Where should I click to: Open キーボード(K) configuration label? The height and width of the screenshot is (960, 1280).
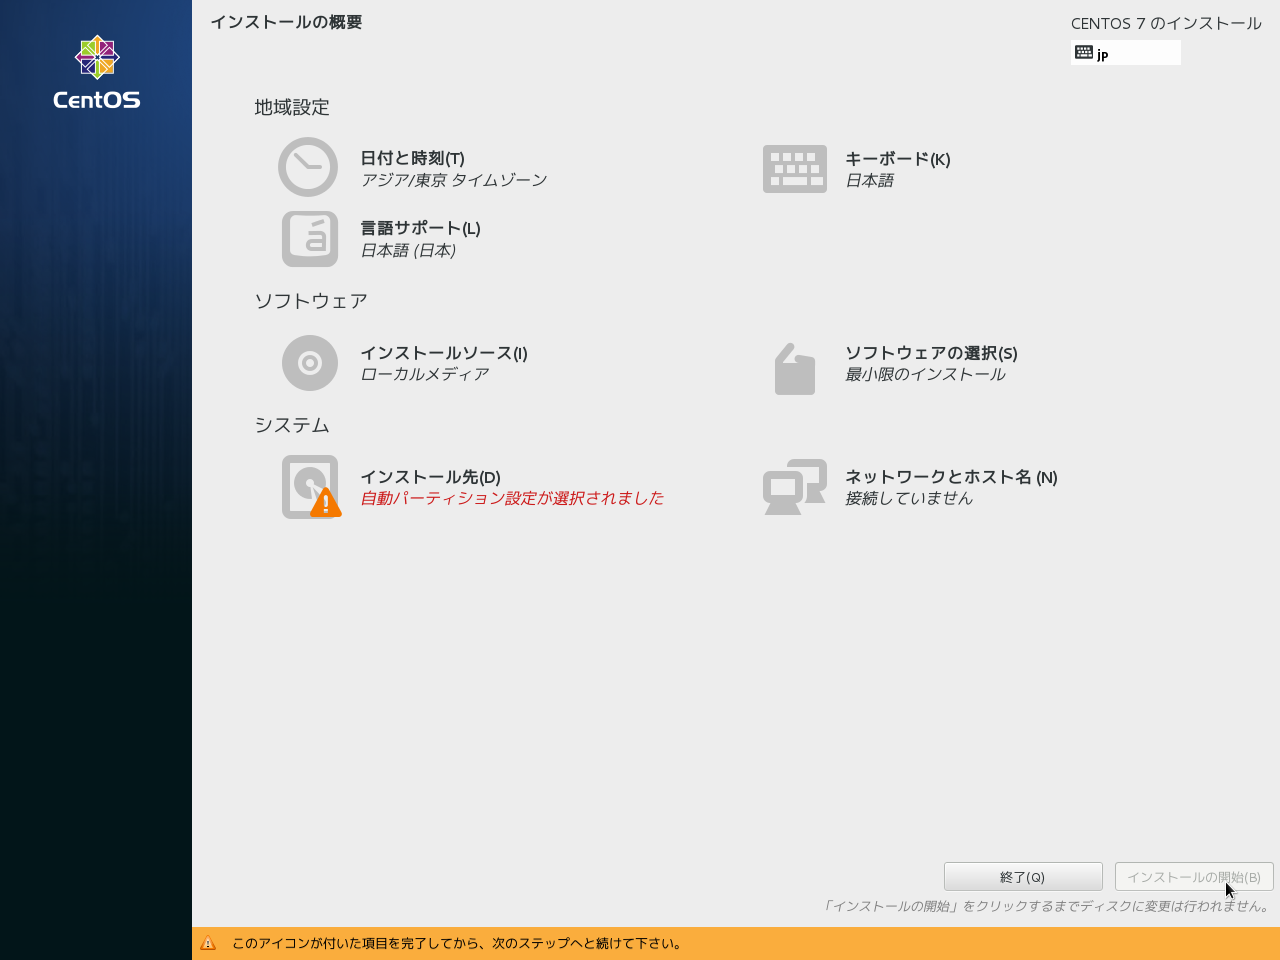(897, 159)
